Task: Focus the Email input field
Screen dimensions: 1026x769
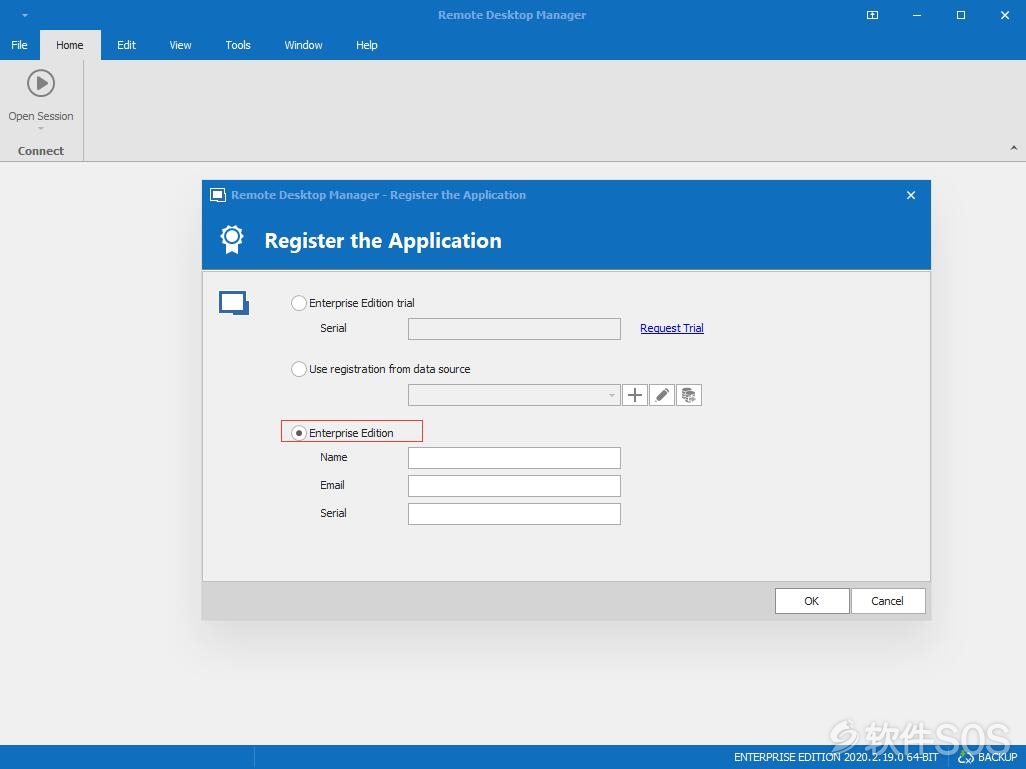Action: tap(514, 486)
